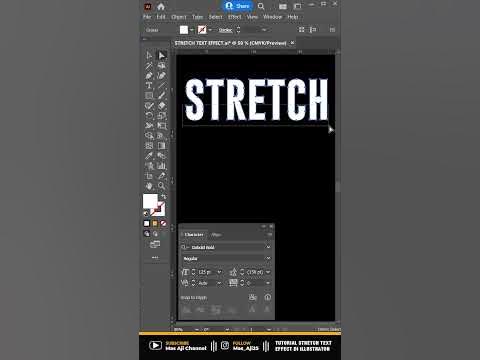Select the Rotate tool
This screenshot has height=360, width=480.
149,116
